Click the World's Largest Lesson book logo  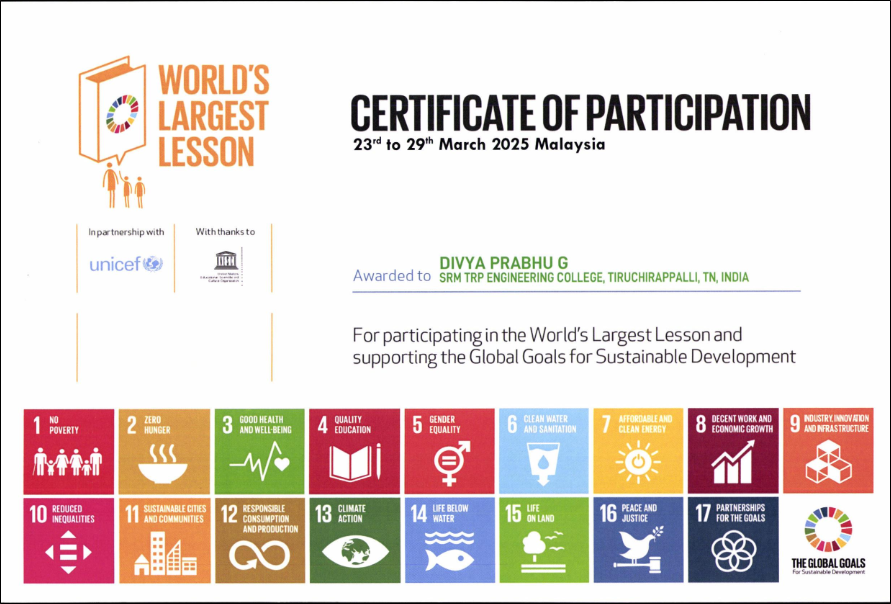[x=113, y=110]
